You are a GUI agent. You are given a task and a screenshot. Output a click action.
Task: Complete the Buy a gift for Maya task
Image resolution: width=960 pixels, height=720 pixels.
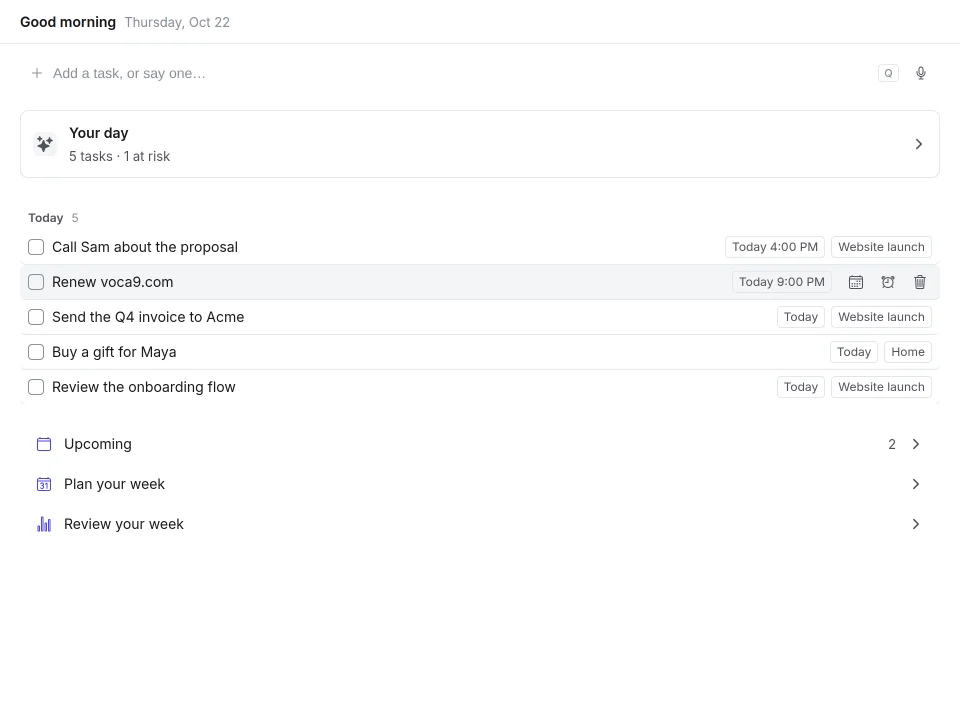click(36, 352)
